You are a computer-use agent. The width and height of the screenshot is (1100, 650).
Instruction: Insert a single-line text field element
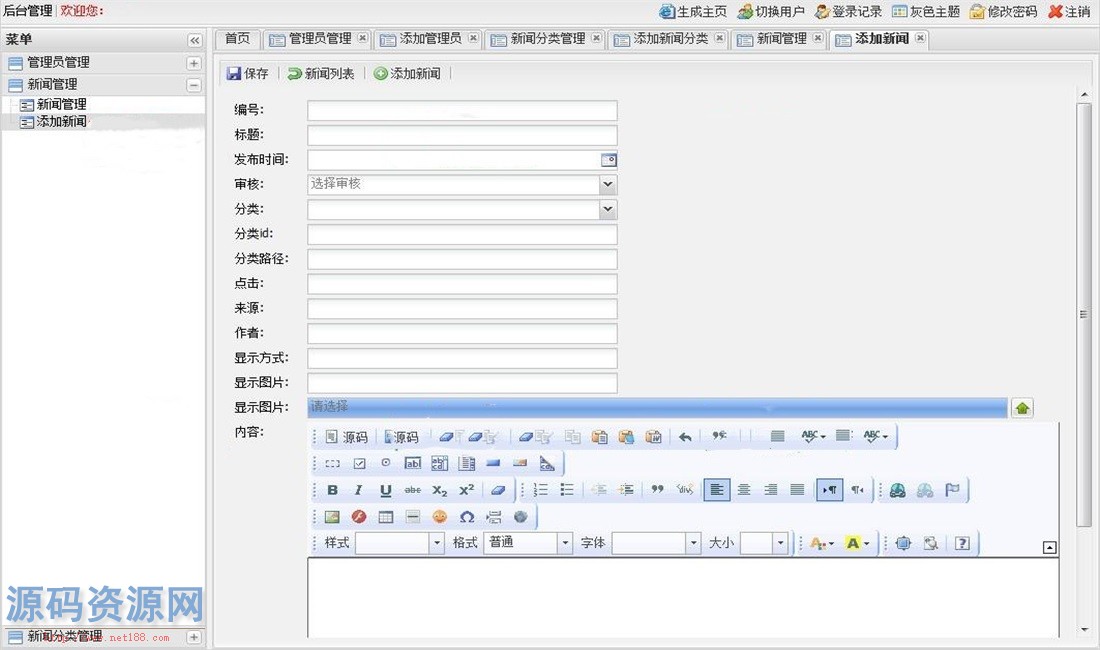[x=412, y=463]
